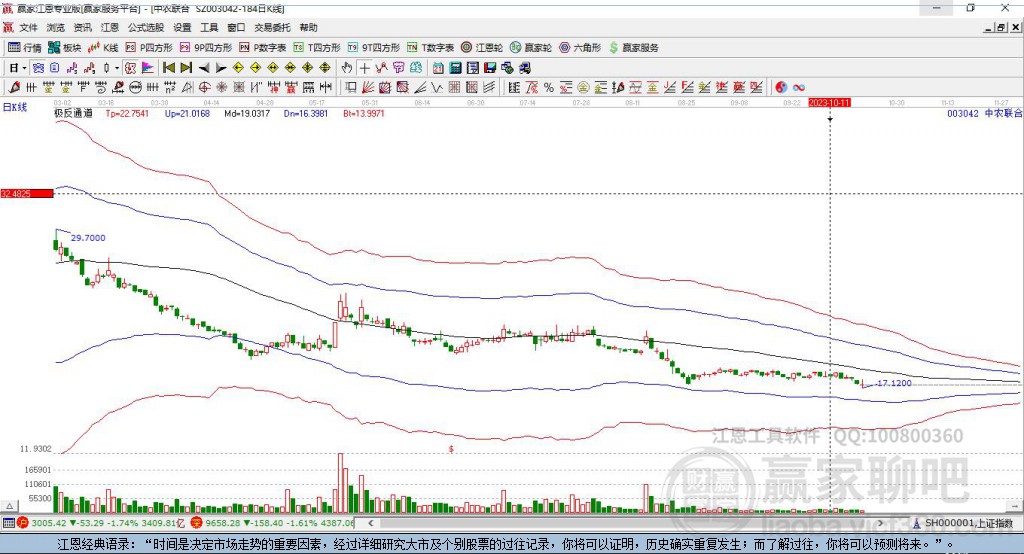The height and width of the screenshot is (554, 1024).
Task: Click the infinity symbol icon
Action: pos(799,87)
